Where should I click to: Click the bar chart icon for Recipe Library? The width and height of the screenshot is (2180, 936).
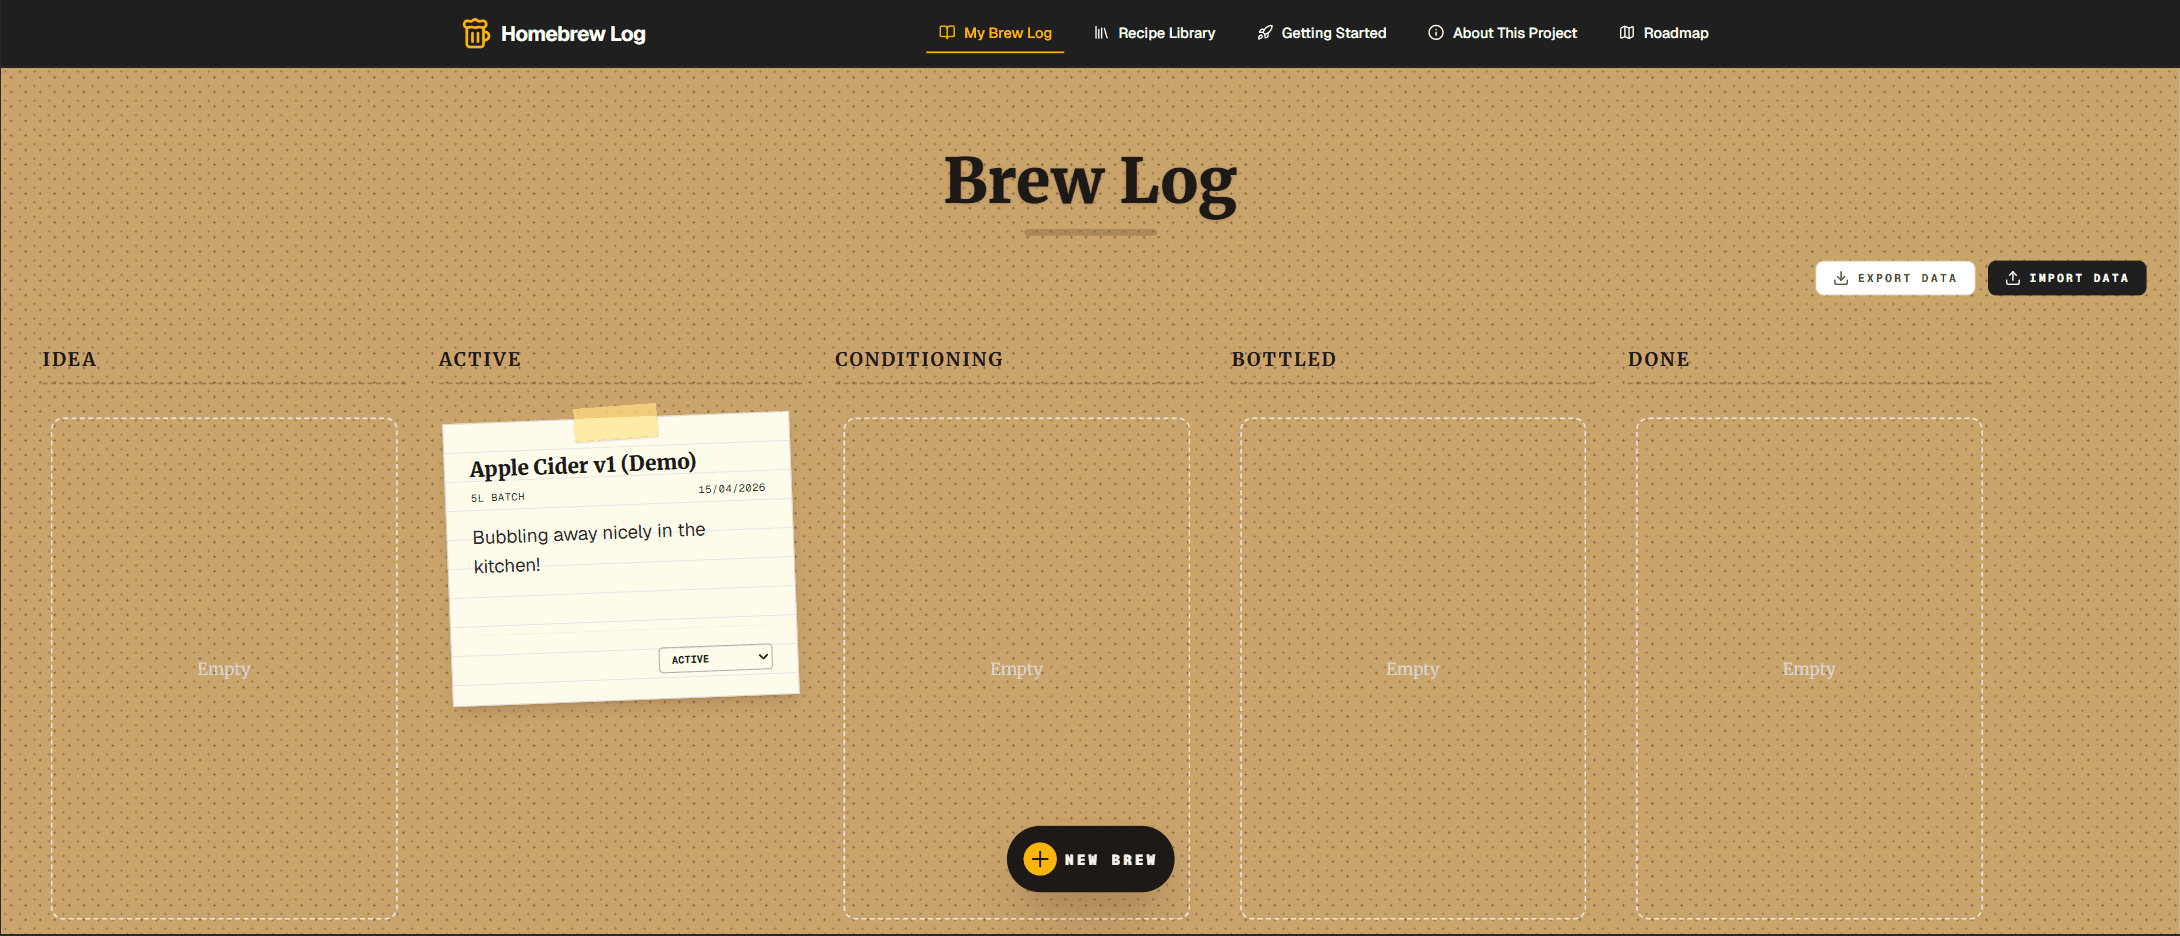[x=1100, y=32]
